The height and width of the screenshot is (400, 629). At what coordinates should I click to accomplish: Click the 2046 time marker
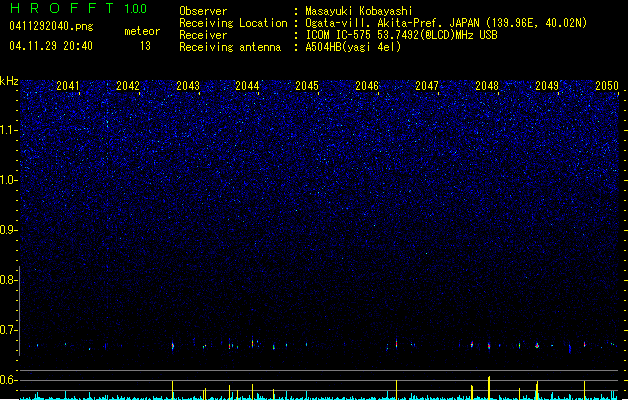[x=367, y=86]
